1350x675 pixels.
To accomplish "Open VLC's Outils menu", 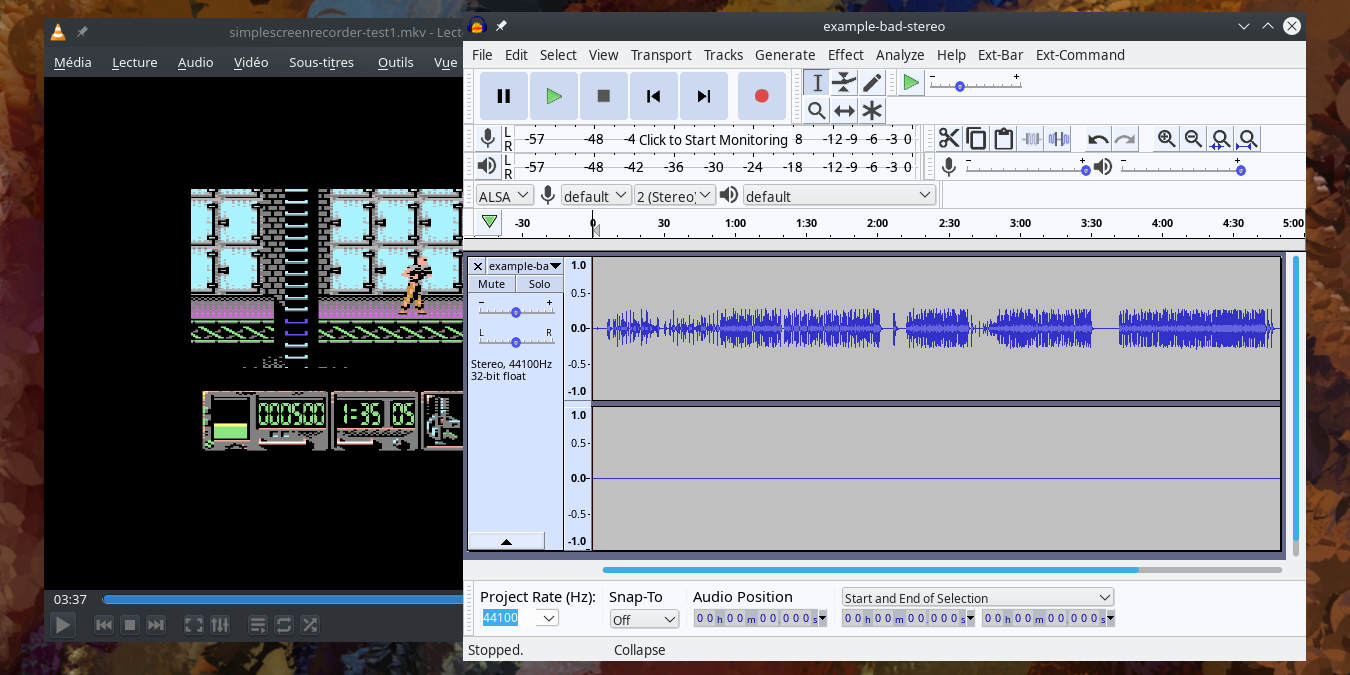I will pos(395,62).
